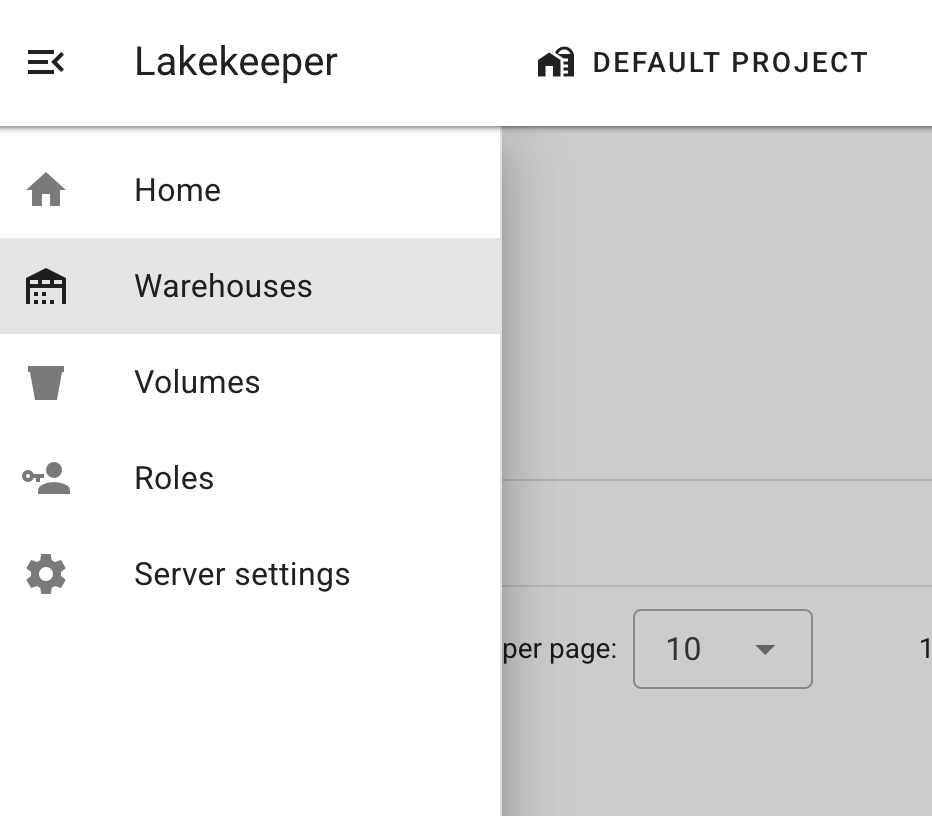The height and width of the screenshot is (816, 932).
Task: Go to the Home menu item
Action: click(x=178, y=190)
